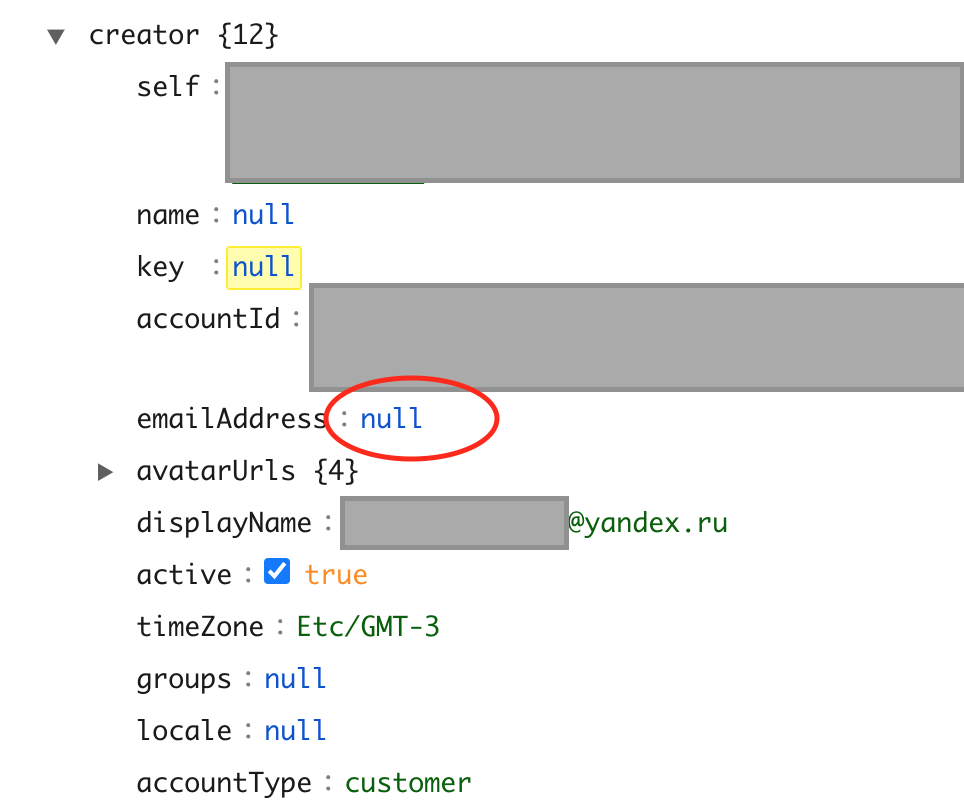
Task: Click the "emailAddress" key label
Action: click(232, 419)
